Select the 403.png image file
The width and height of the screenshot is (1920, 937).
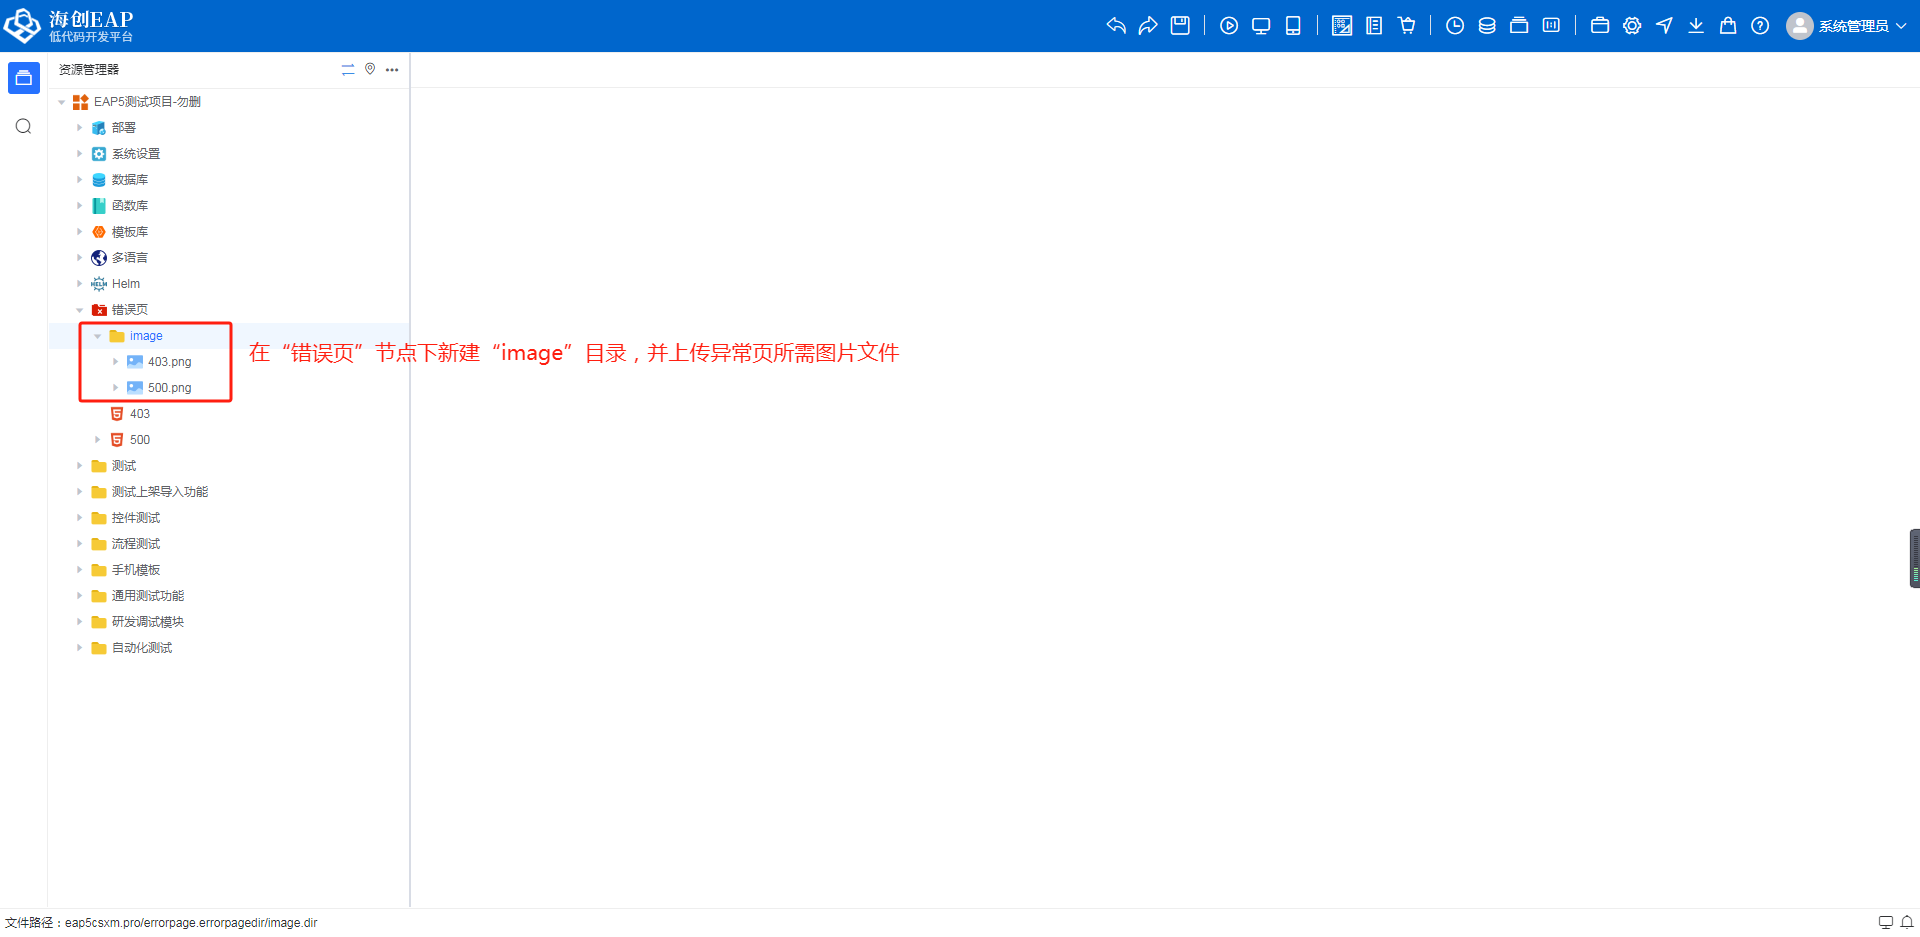169,362
